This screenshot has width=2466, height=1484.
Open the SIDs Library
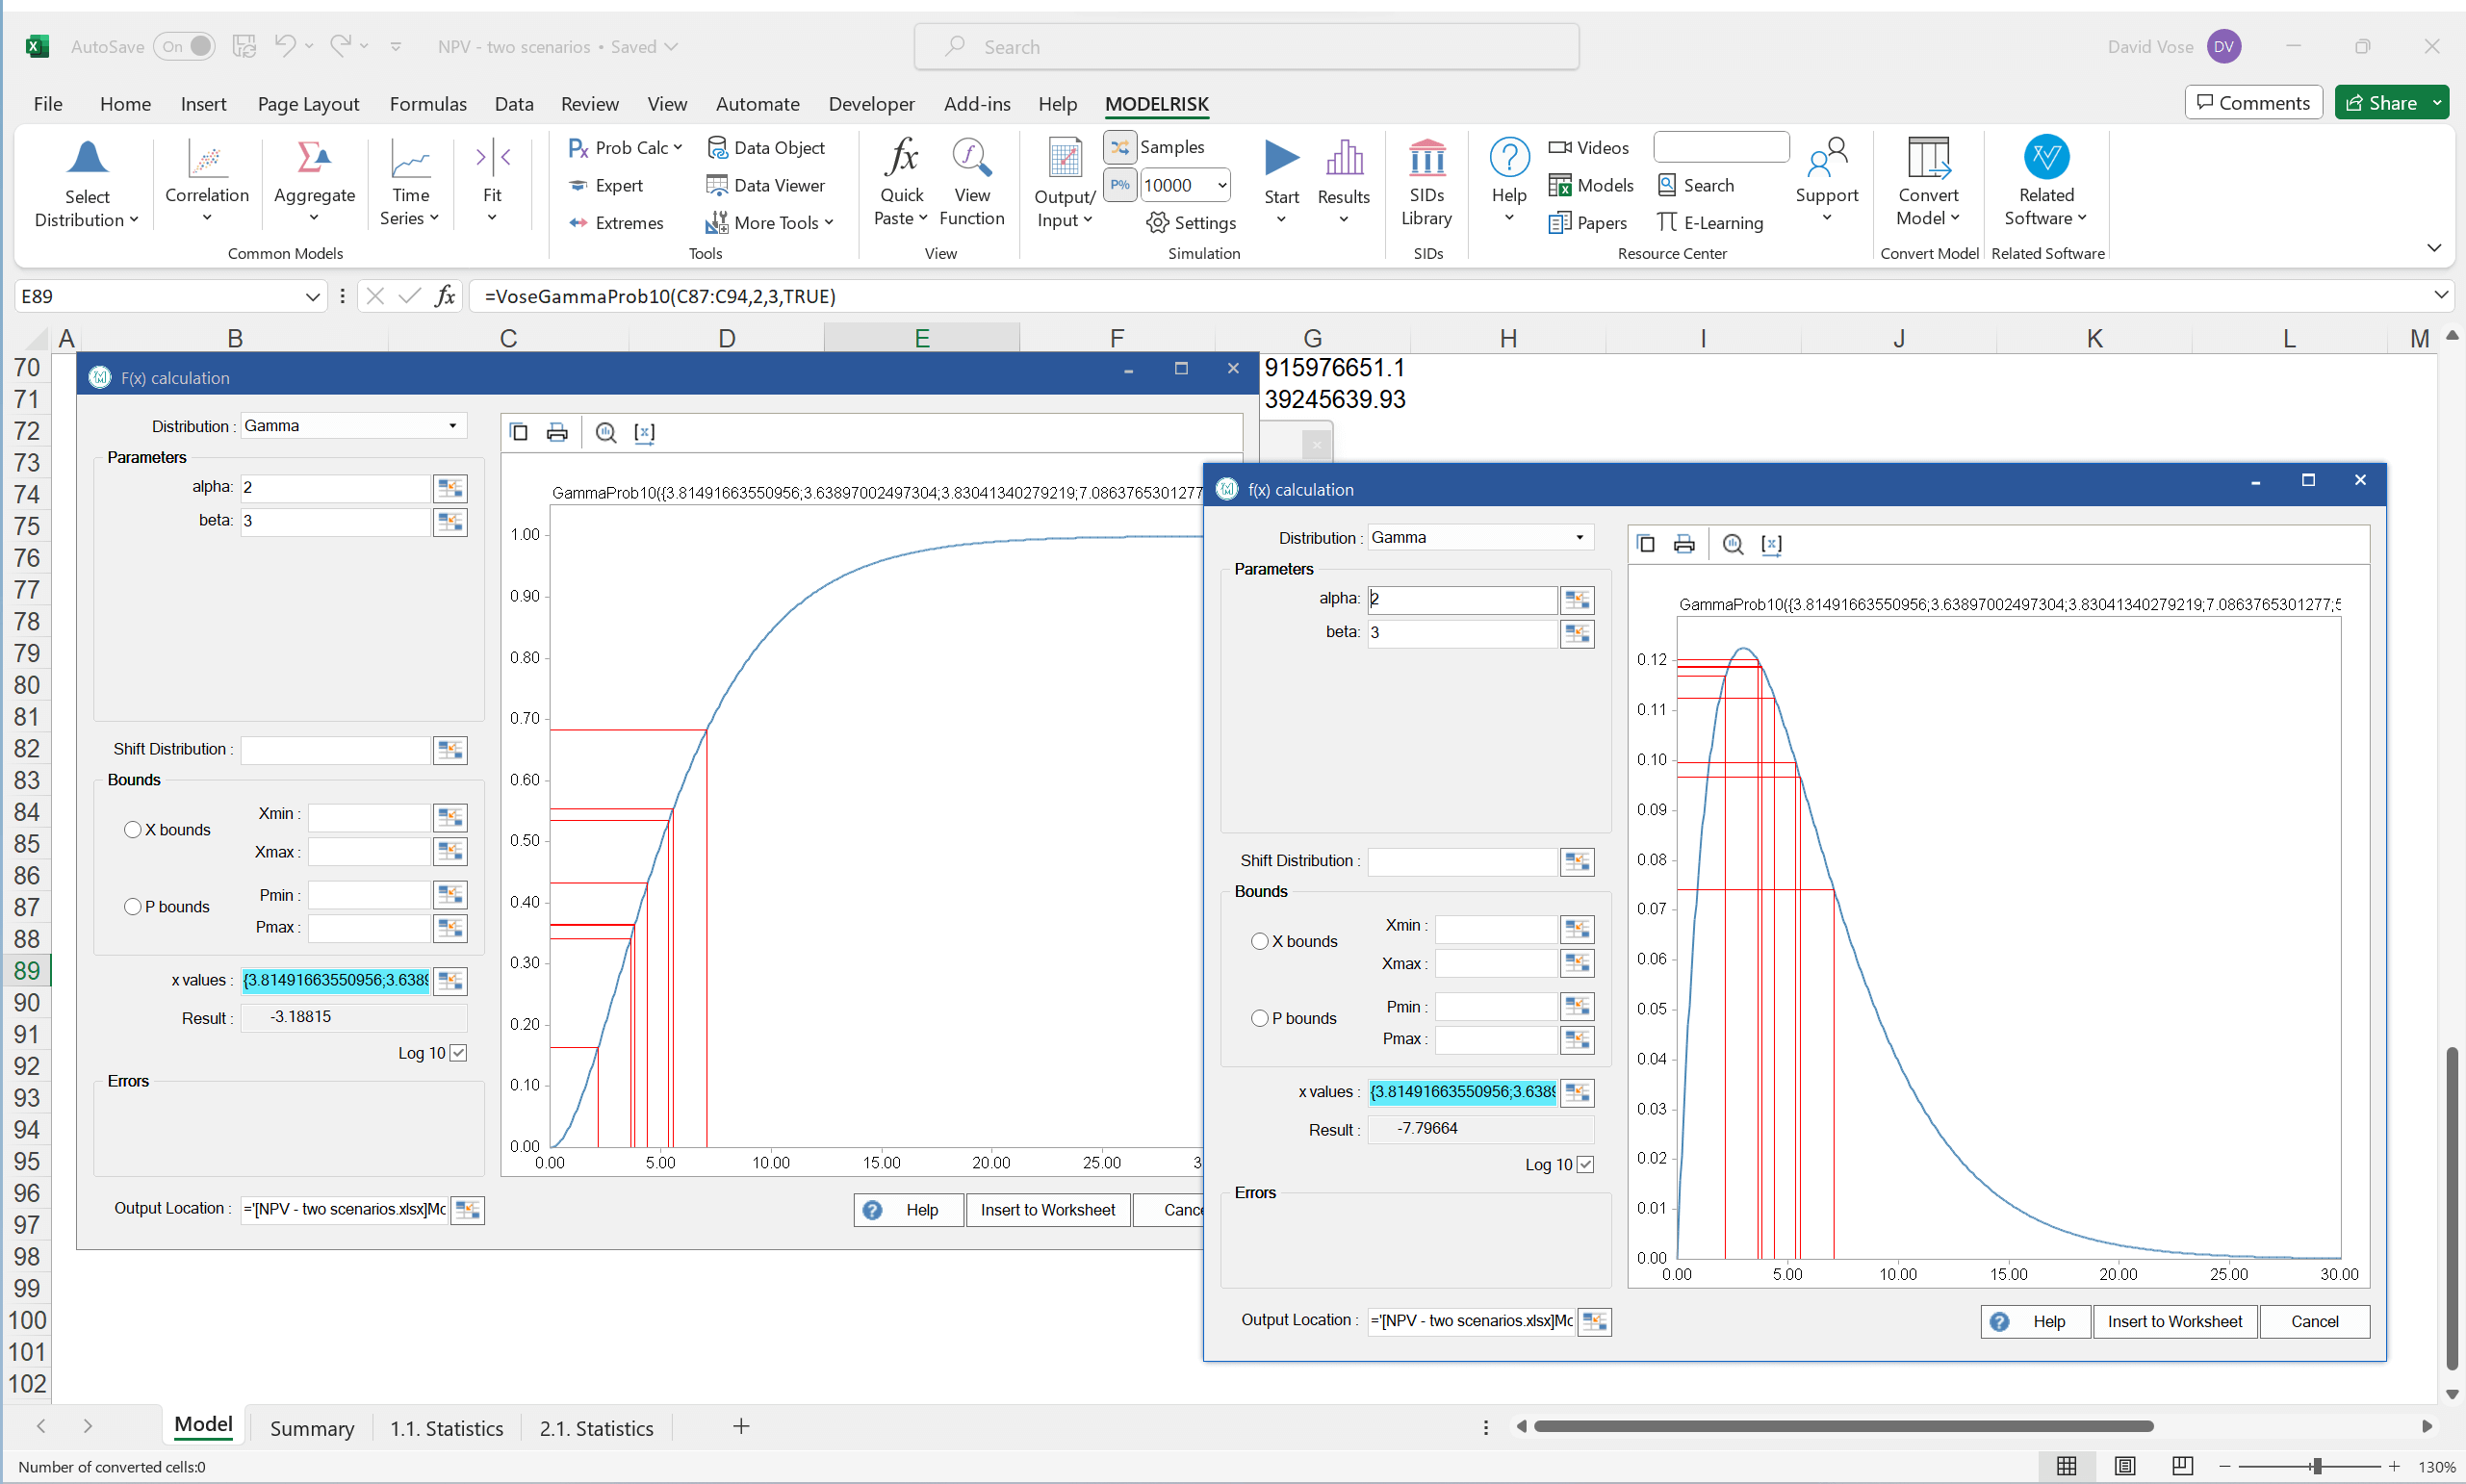click(1427, 182)
